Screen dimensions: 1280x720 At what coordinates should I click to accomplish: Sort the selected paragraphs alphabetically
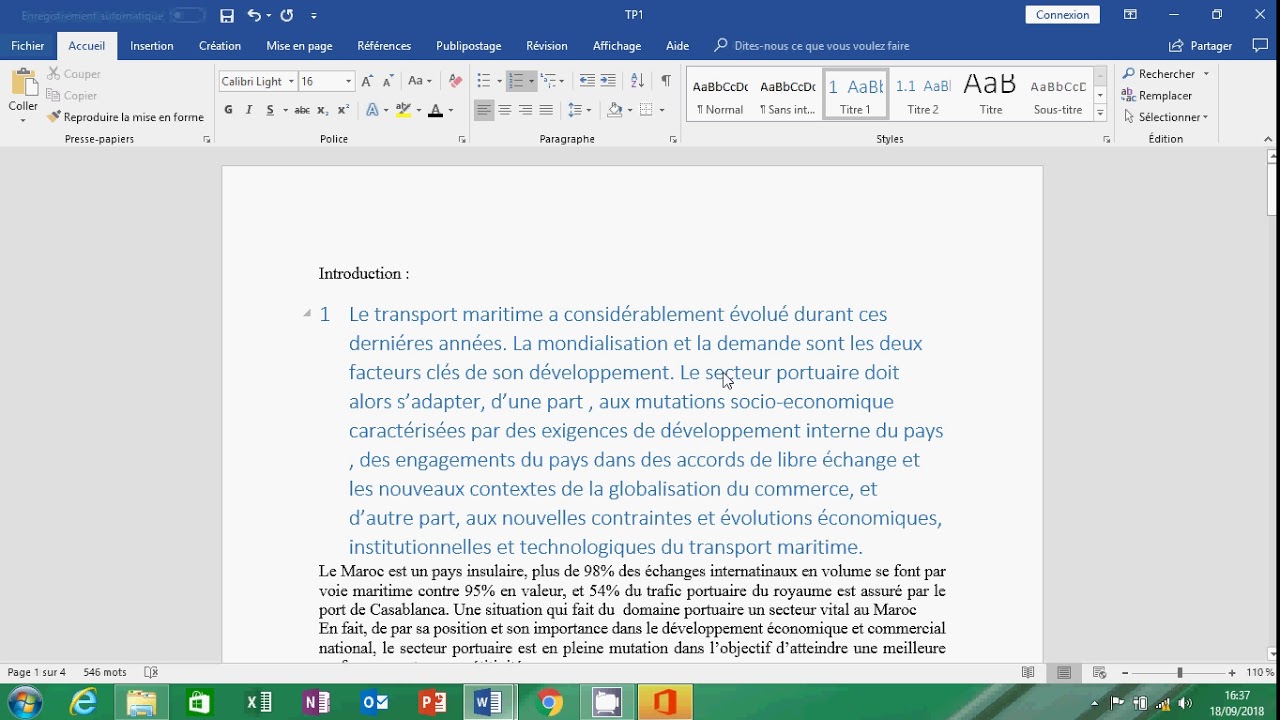[x=637, y=81]
